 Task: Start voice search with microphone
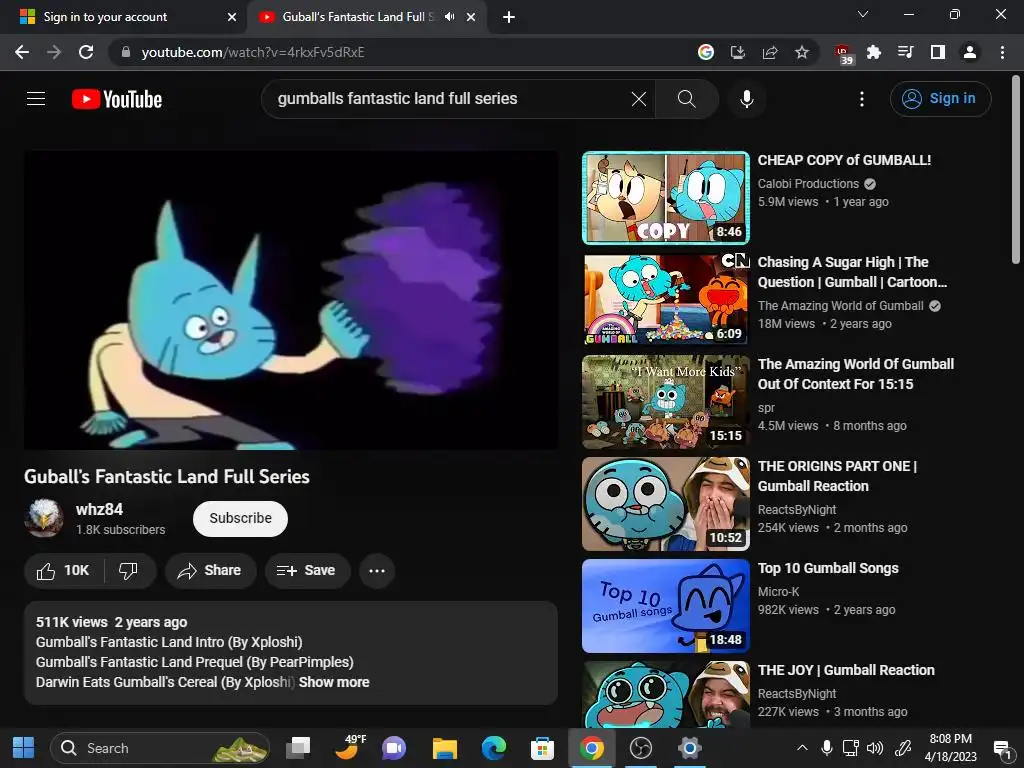pos(746,99)
